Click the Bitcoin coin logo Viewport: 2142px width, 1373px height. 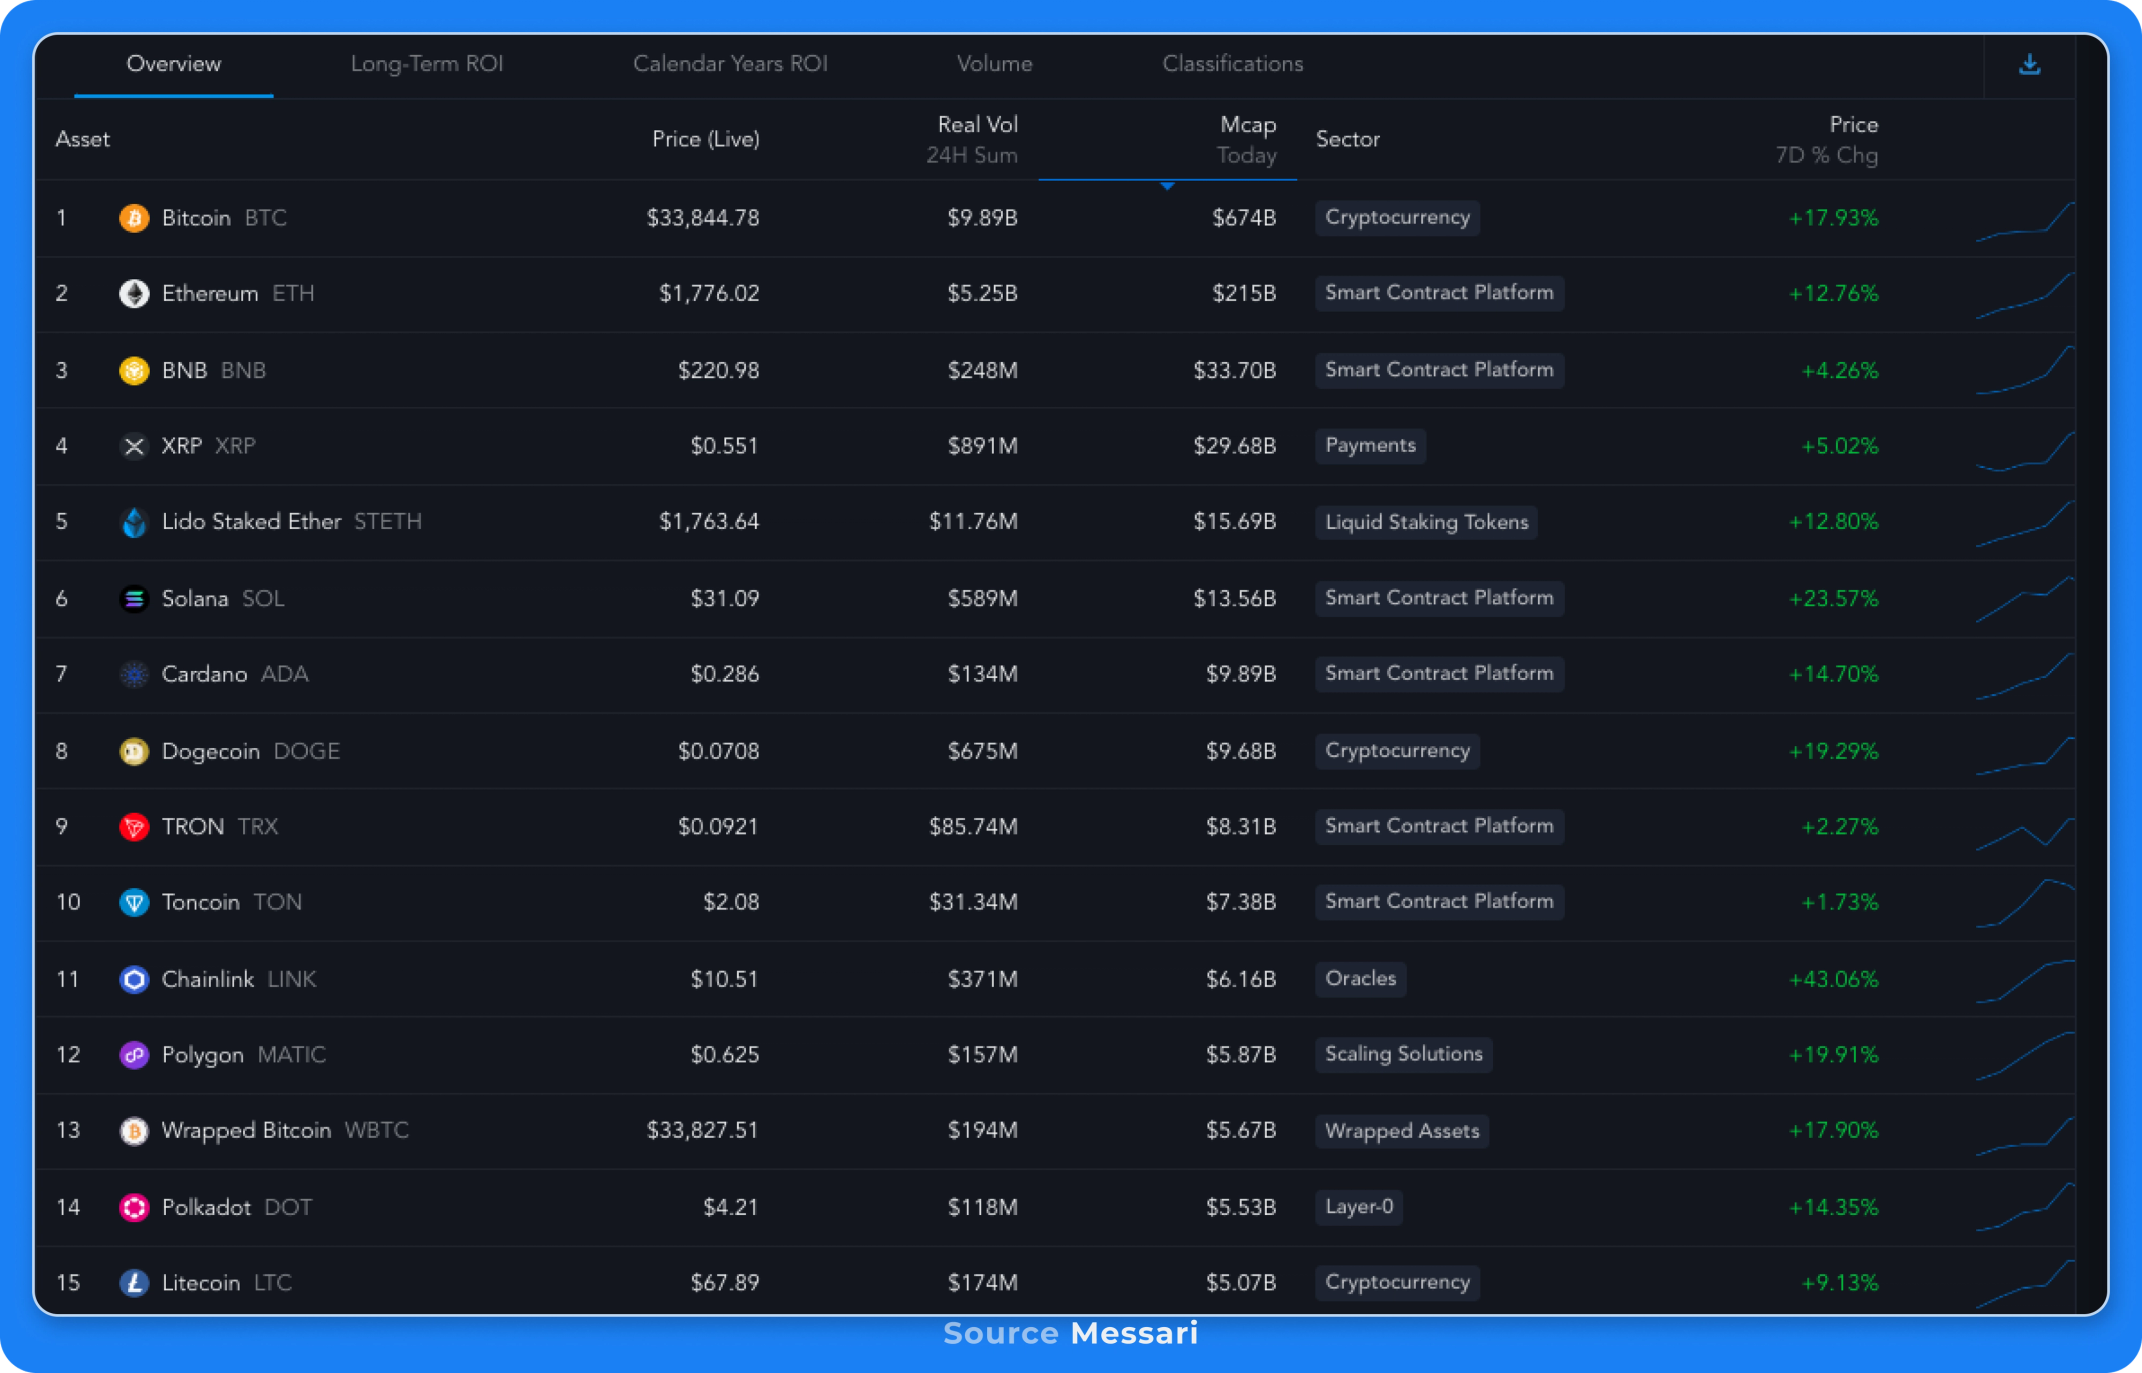click(134, 218)
